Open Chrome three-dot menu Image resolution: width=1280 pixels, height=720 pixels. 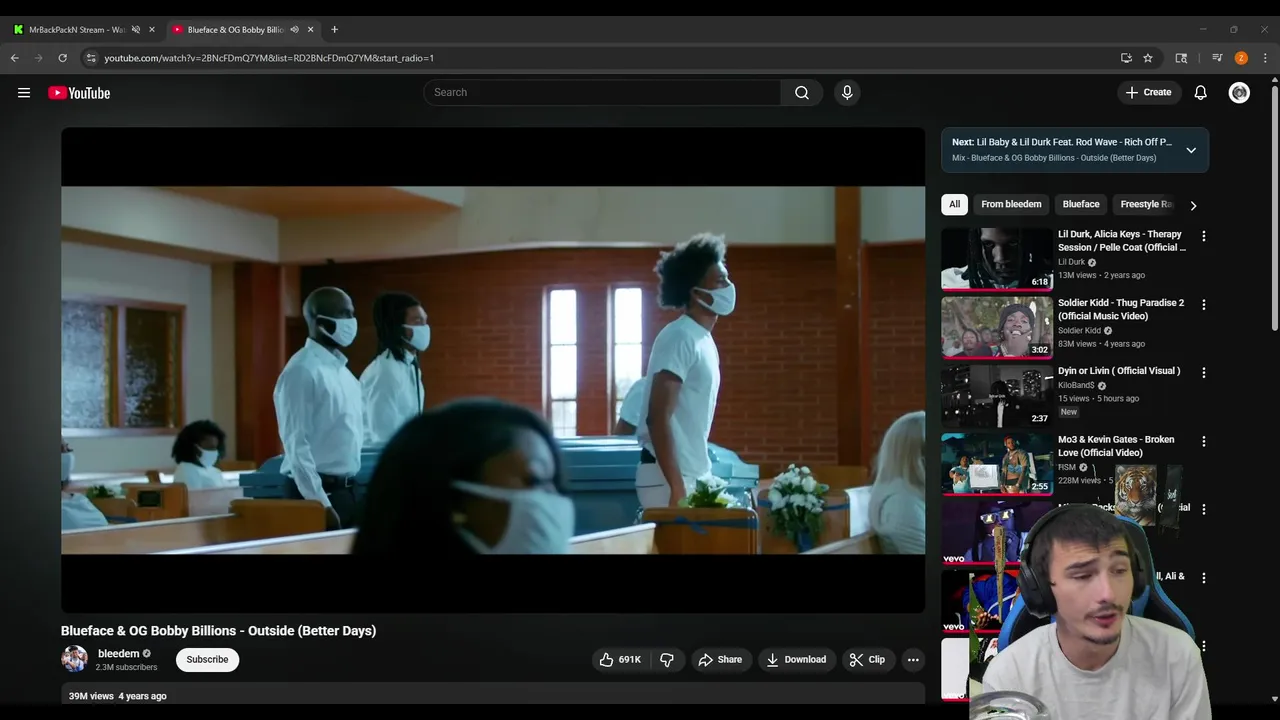coord(1265,58)
